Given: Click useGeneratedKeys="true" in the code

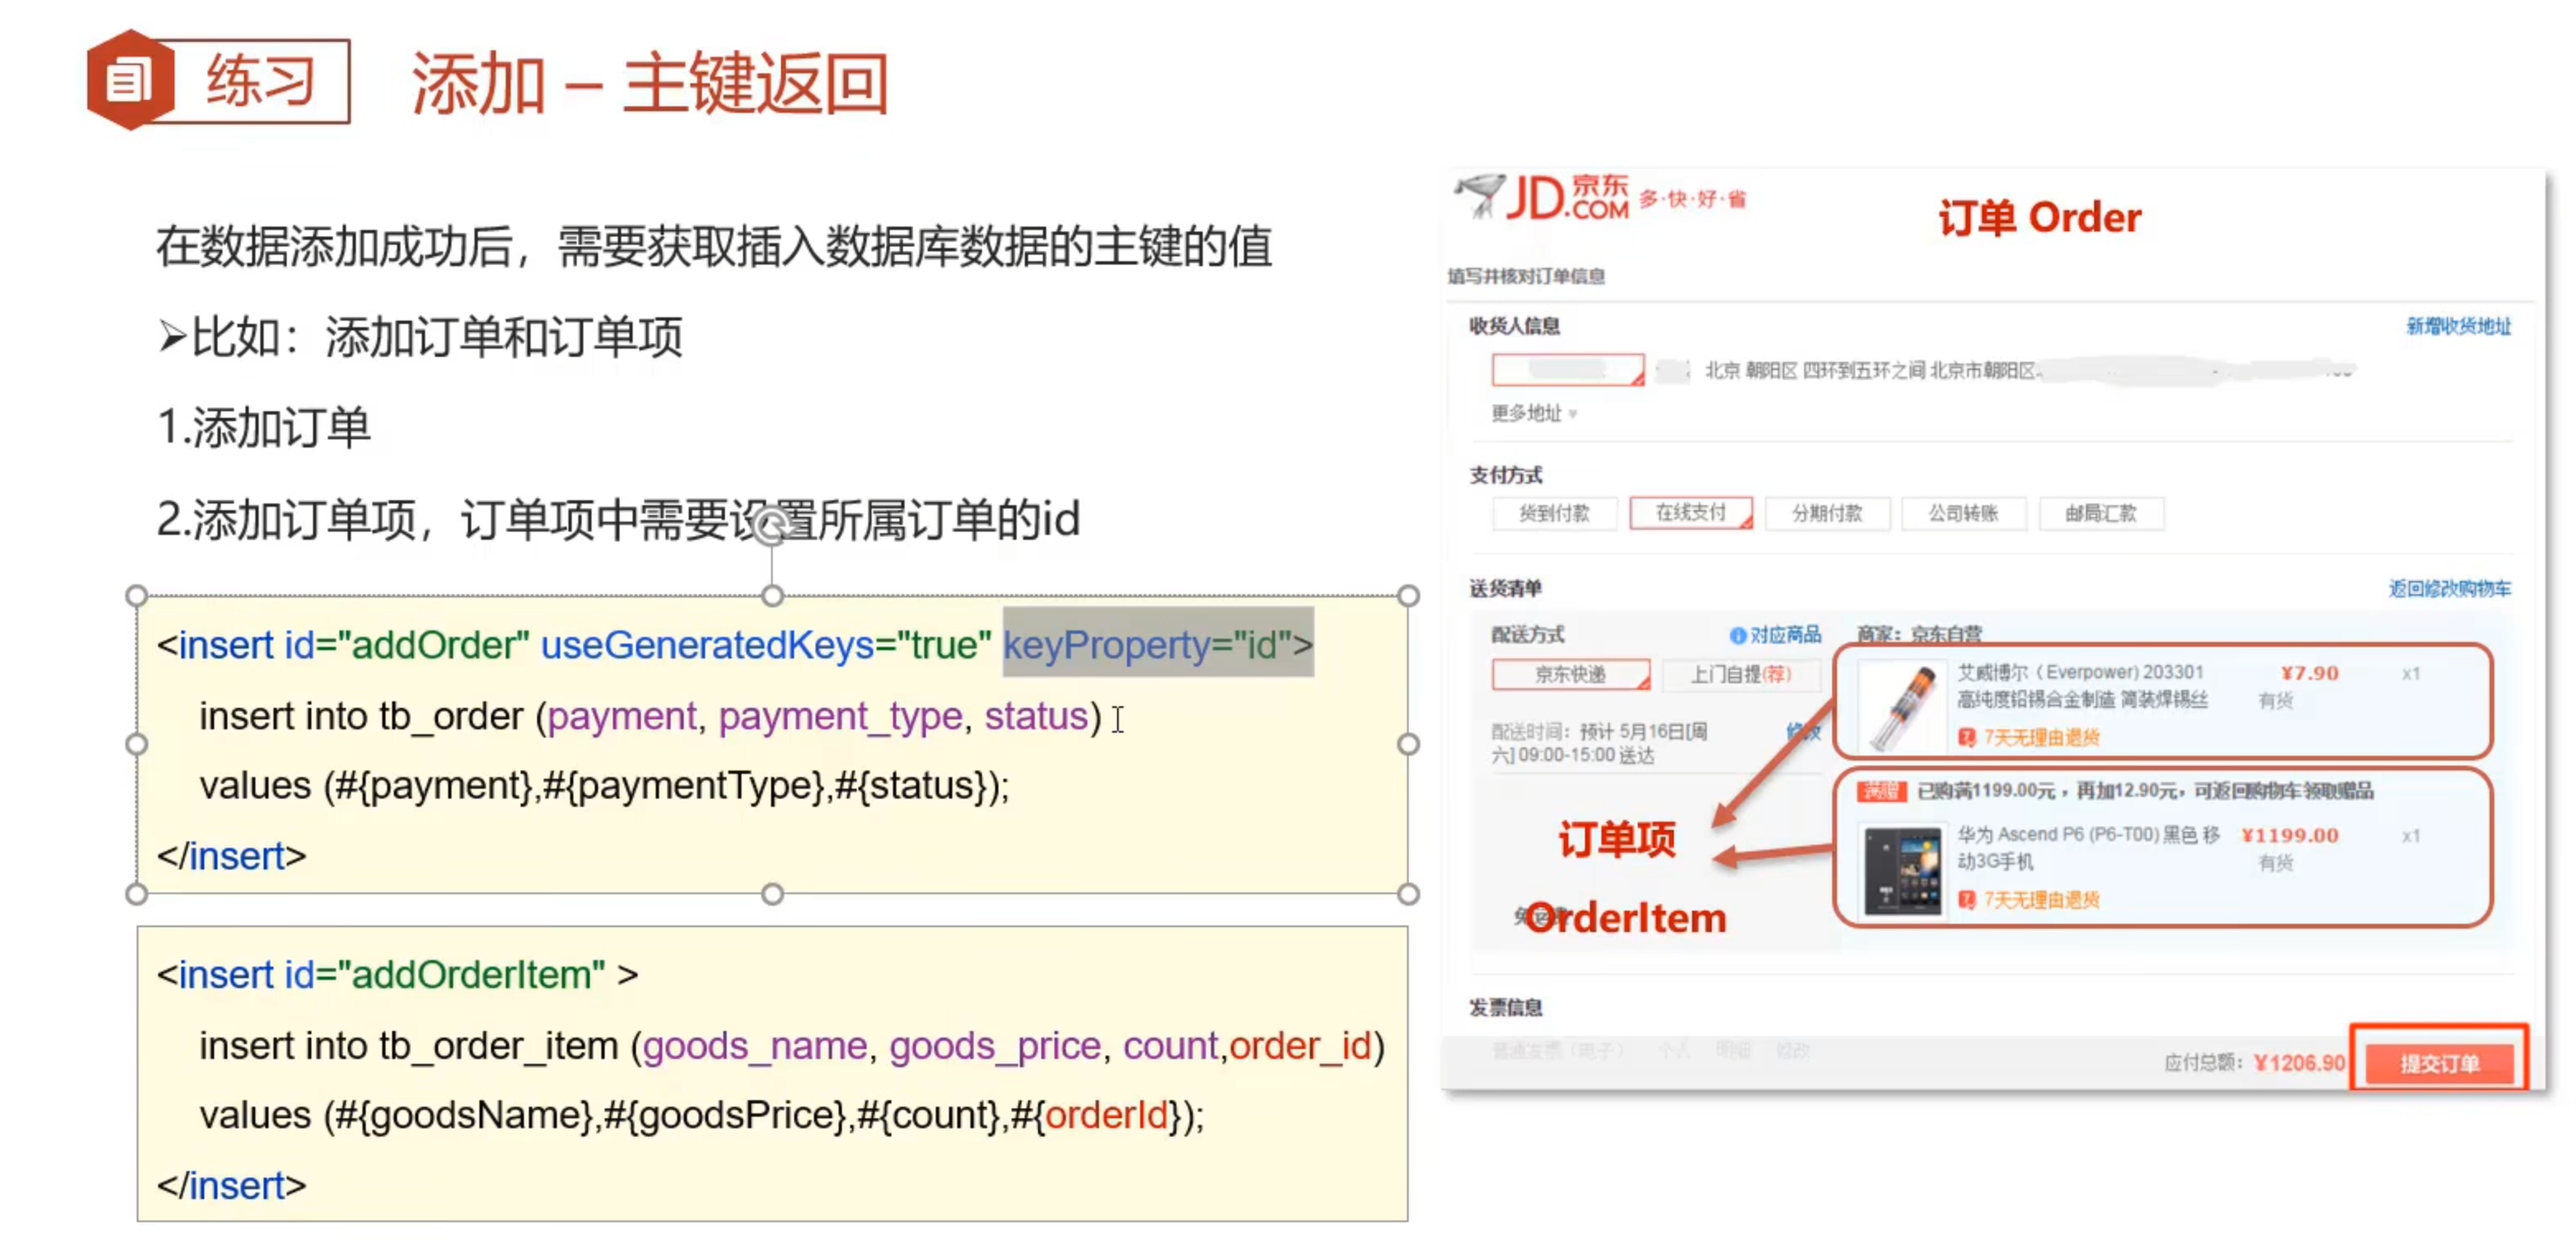Looking at the screenshot, I should (x=766, y=645).
